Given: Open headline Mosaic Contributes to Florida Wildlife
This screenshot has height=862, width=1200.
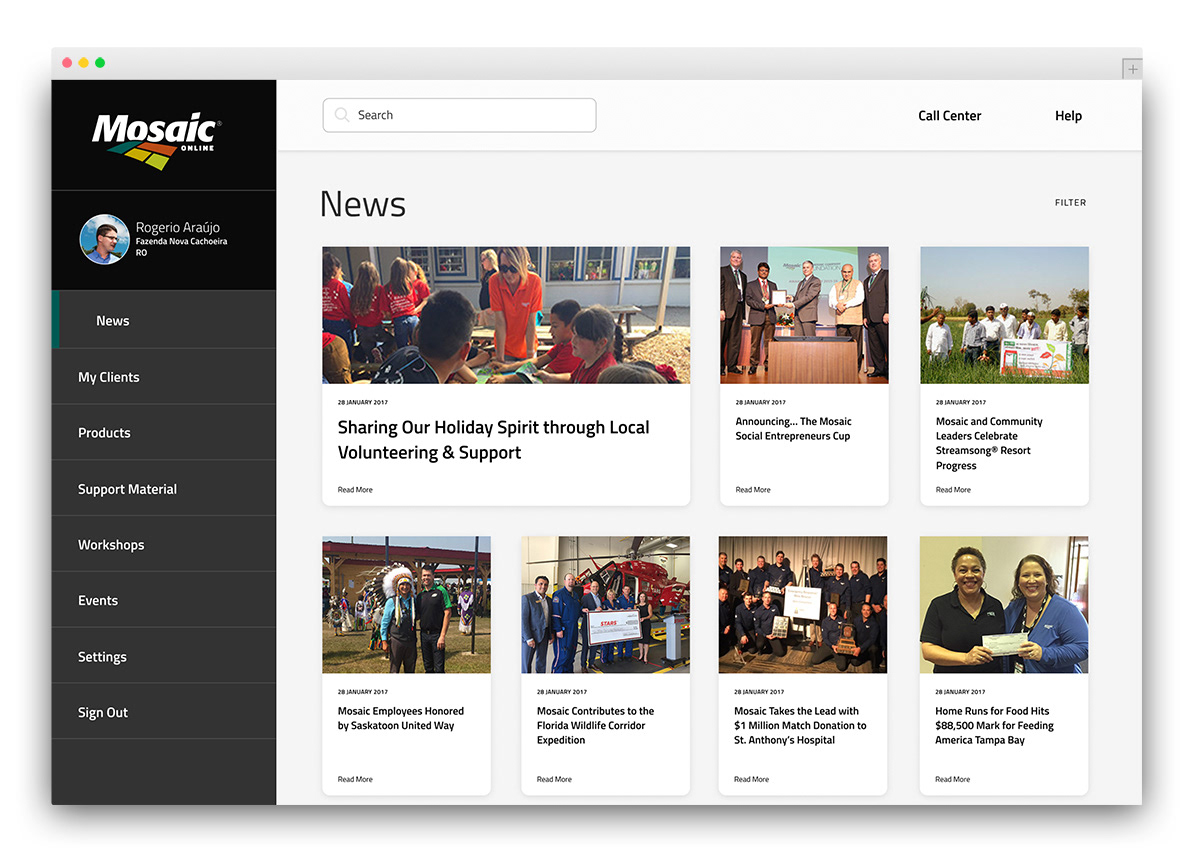Looking at the screenshot, I should tap(596, 726).
